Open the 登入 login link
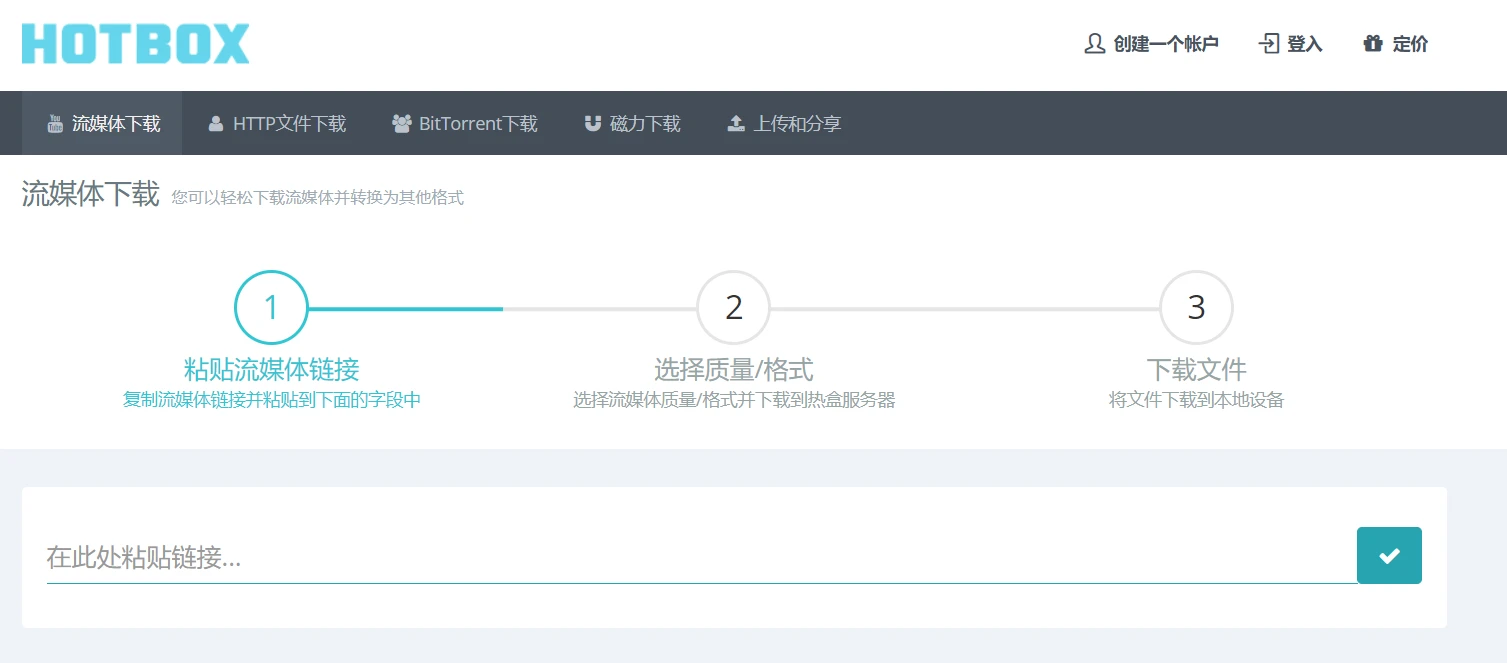 1291,44
